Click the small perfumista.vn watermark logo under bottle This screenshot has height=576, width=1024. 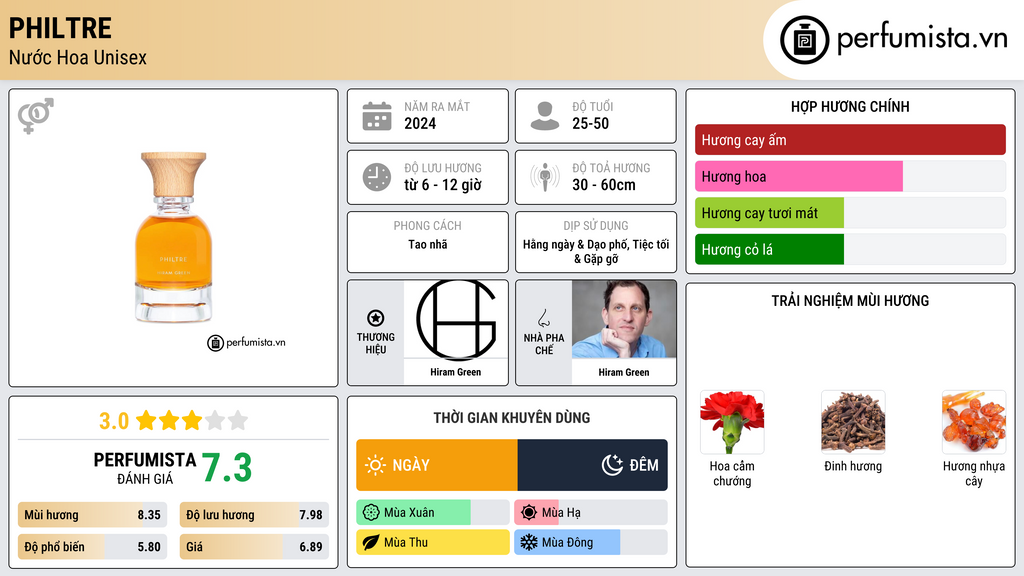(246, 342)
